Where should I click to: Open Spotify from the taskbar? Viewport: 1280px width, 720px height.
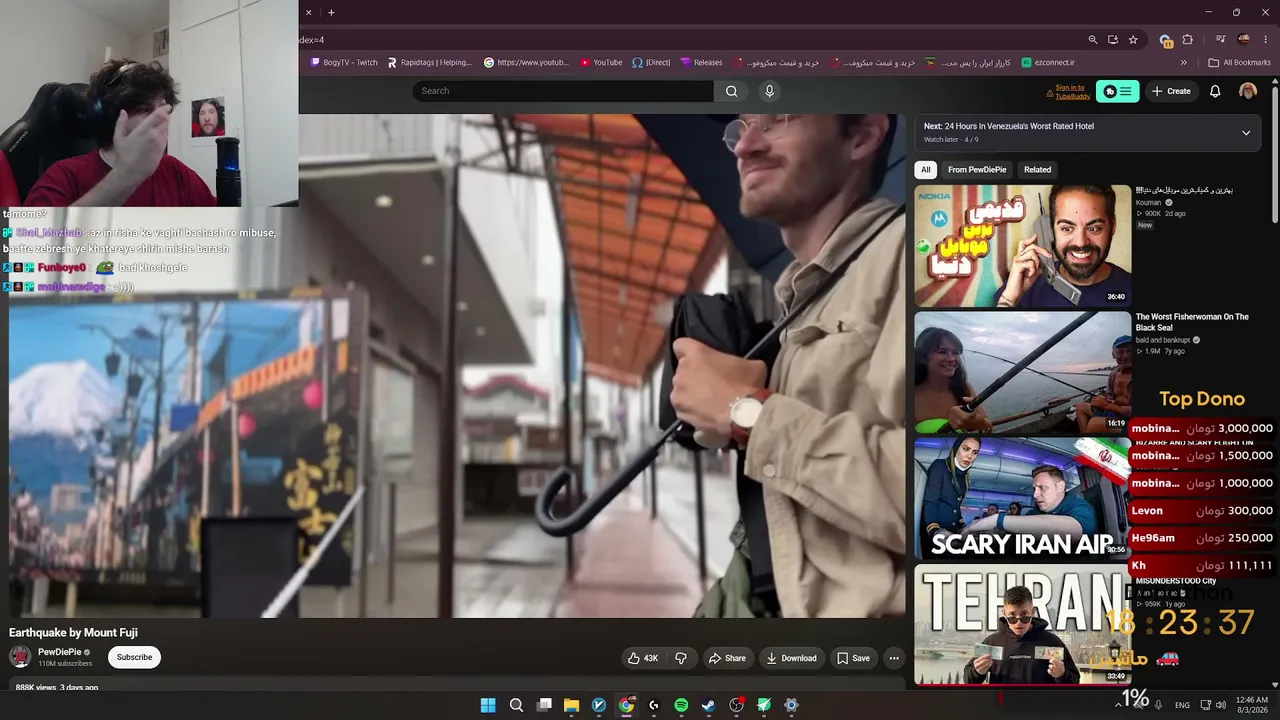click(x=681, y=705)
